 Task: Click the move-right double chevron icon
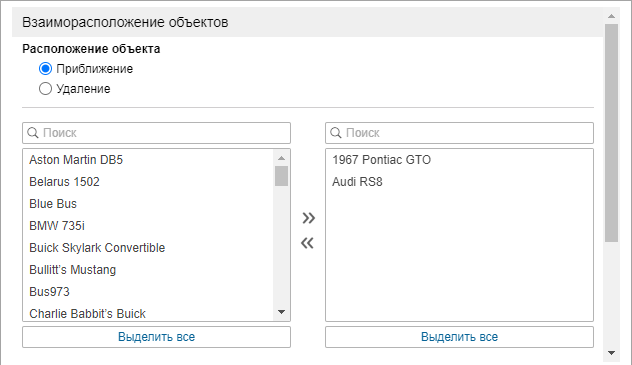coord(308,218)
